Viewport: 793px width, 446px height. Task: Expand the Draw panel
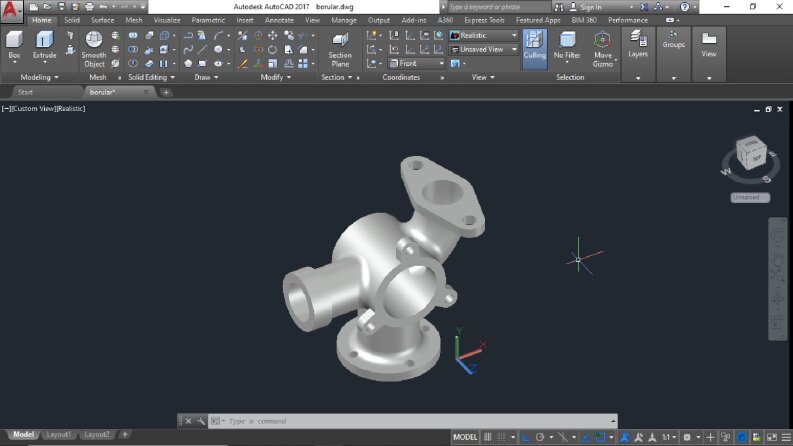click(206, 77)
